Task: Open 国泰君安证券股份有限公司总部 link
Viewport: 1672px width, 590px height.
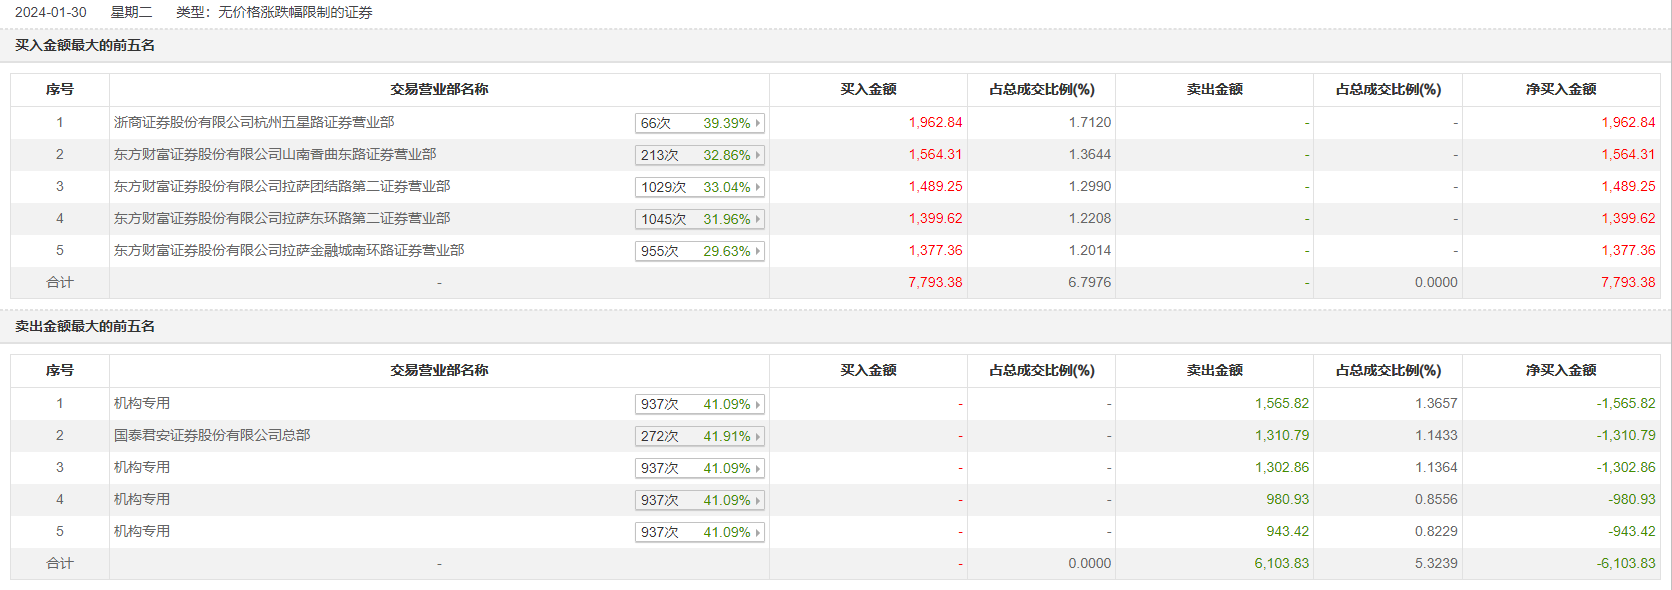Action: tap(212, 435)
